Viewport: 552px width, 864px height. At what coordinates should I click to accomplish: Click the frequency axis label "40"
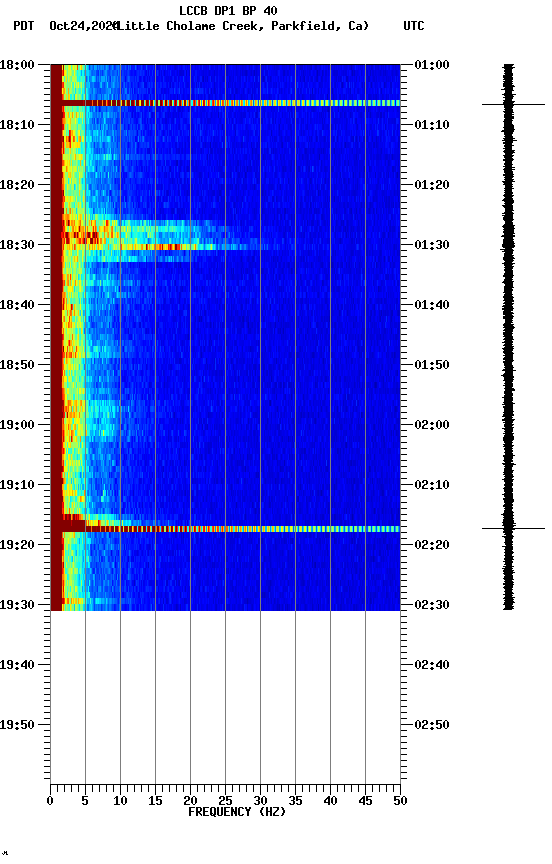(x=330, y=801)
